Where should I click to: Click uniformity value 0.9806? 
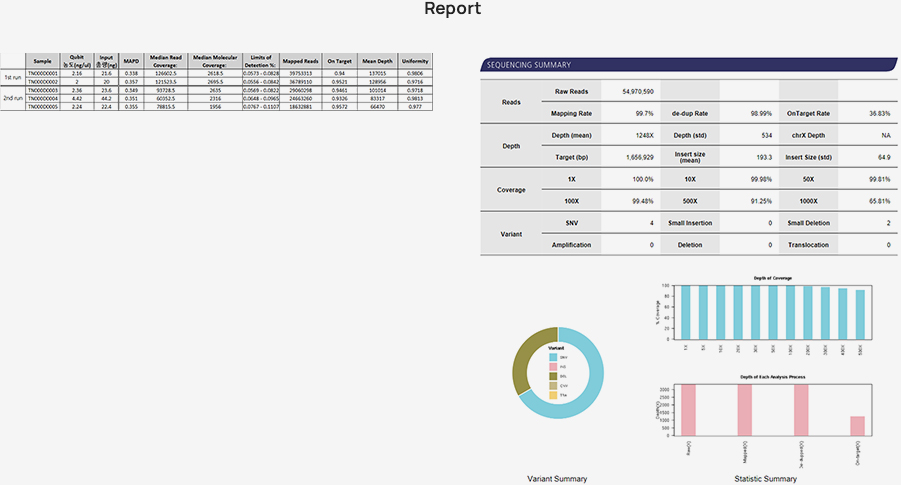click(415, 74)
